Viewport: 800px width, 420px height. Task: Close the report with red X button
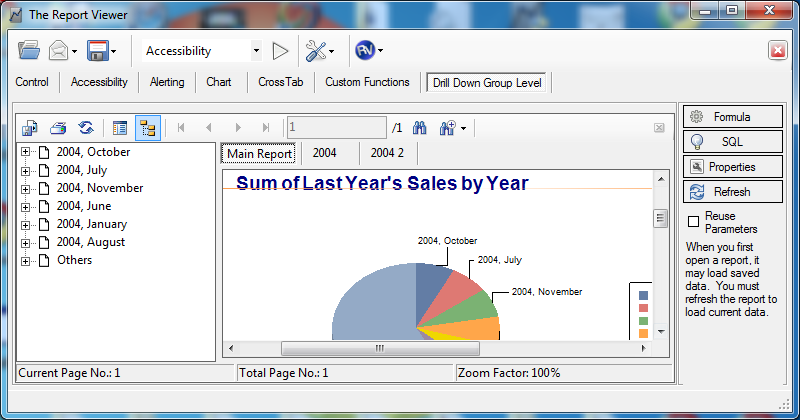coord(778,51)
